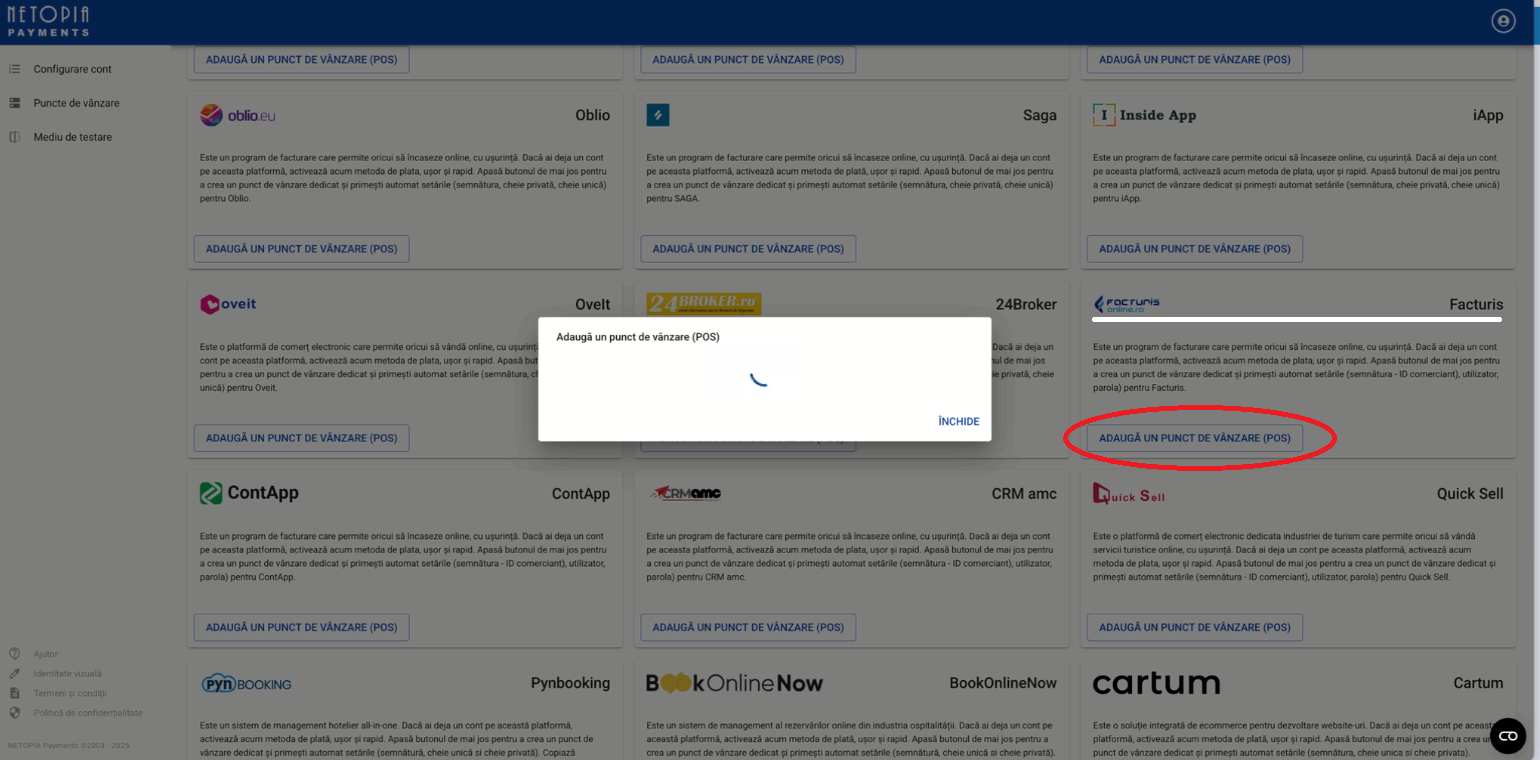This screenshot has width=1540, height=760.
Task: Click the Inside App logo
Action: pyautogui.click(x=1144, y=115)
